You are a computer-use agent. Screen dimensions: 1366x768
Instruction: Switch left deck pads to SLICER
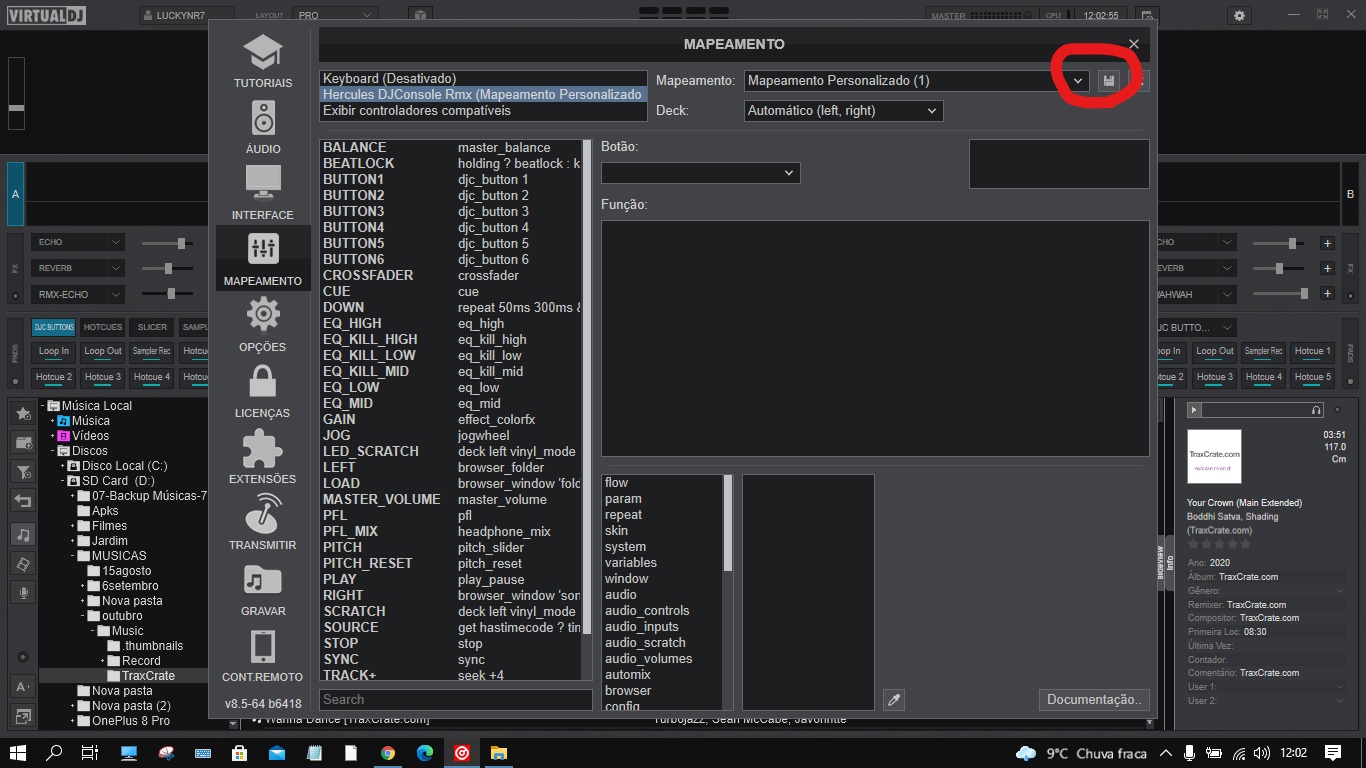coord(152,327)
